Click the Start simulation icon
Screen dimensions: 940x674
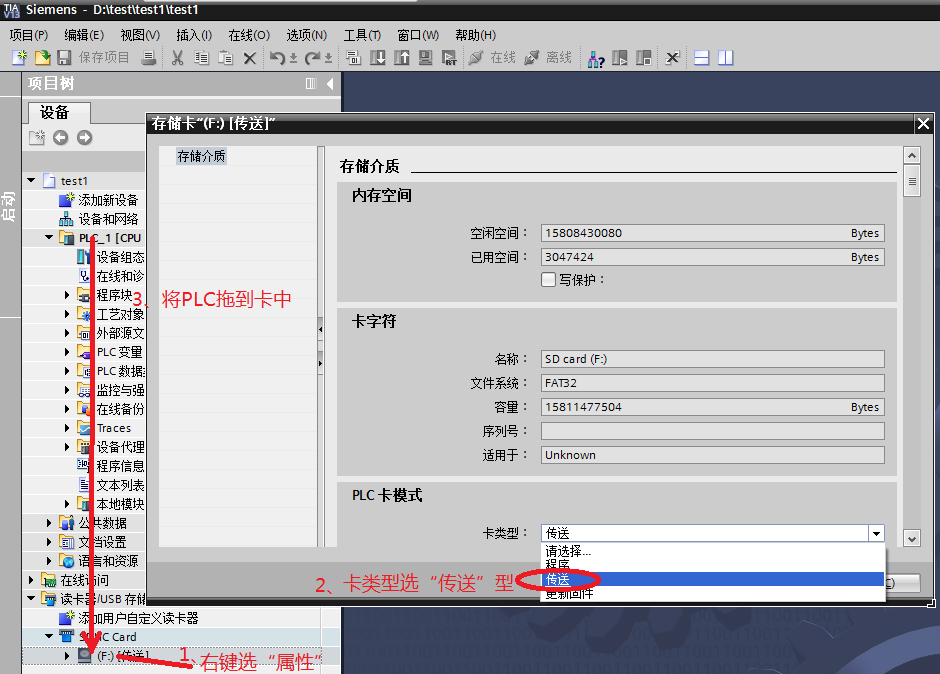[x=426, y=58]
